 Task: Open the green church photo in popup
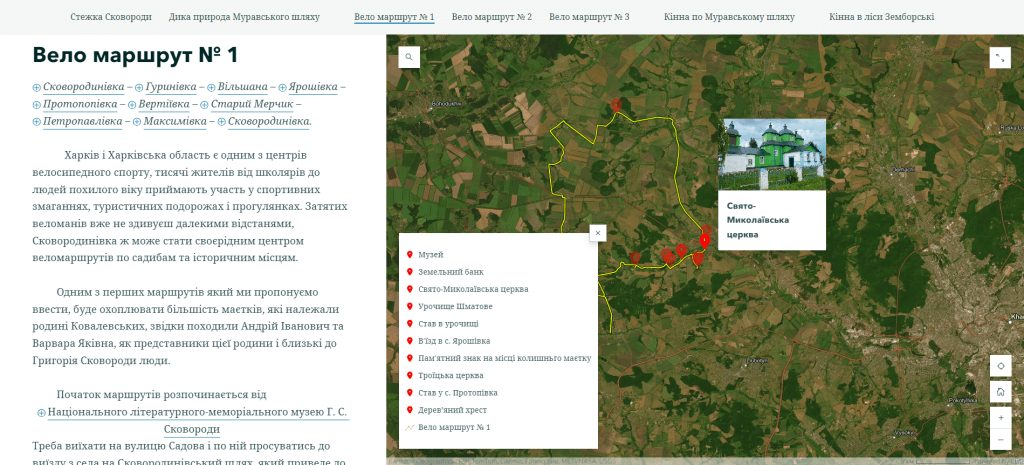pyautogui.click(x=772, y=155)
